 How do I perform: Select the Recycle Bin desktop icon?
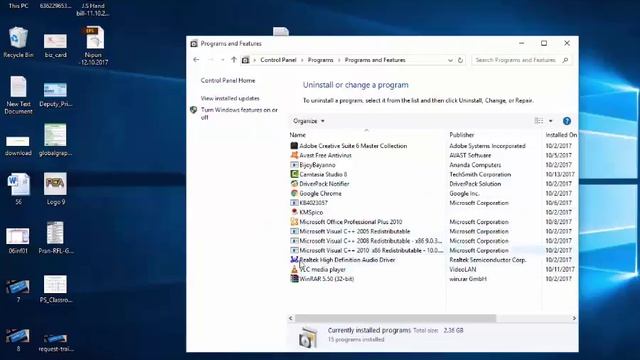tap(18, 42)
